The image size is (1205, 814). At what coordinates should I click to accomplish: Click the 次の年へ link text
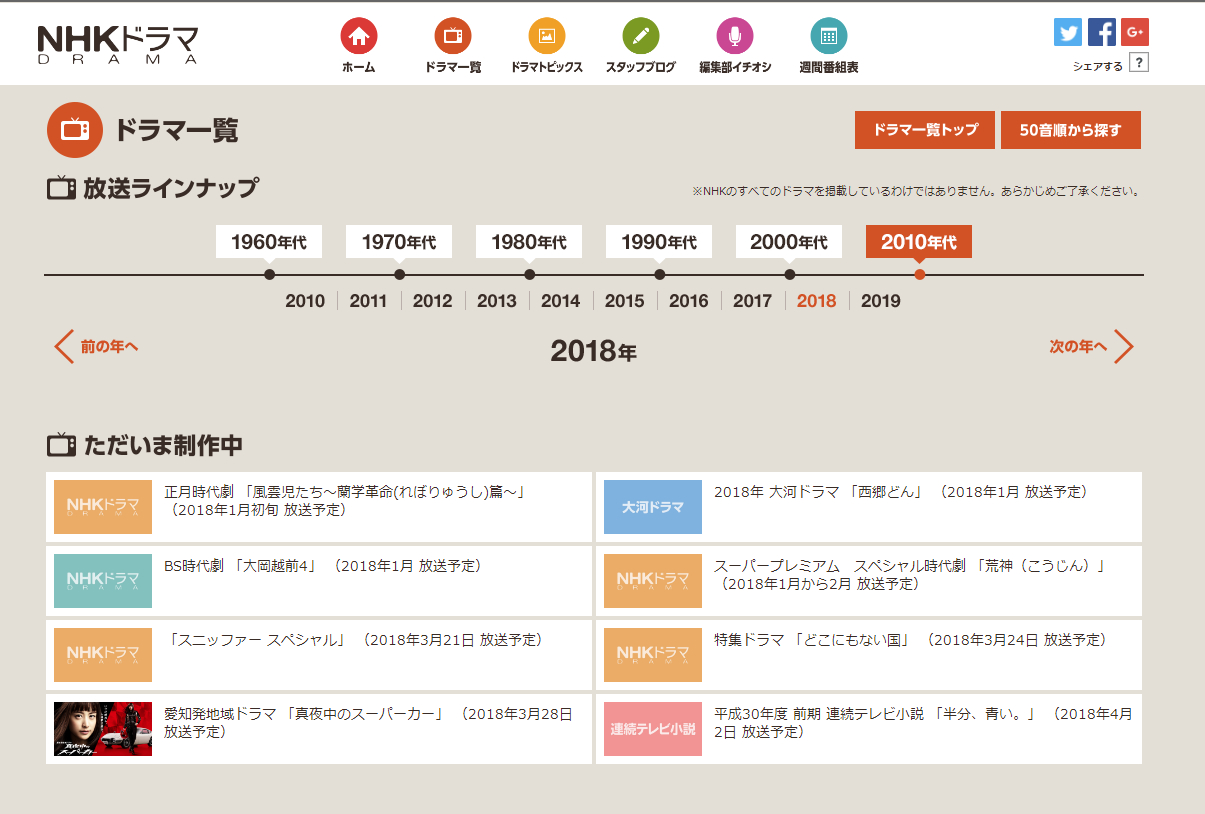1078,347
